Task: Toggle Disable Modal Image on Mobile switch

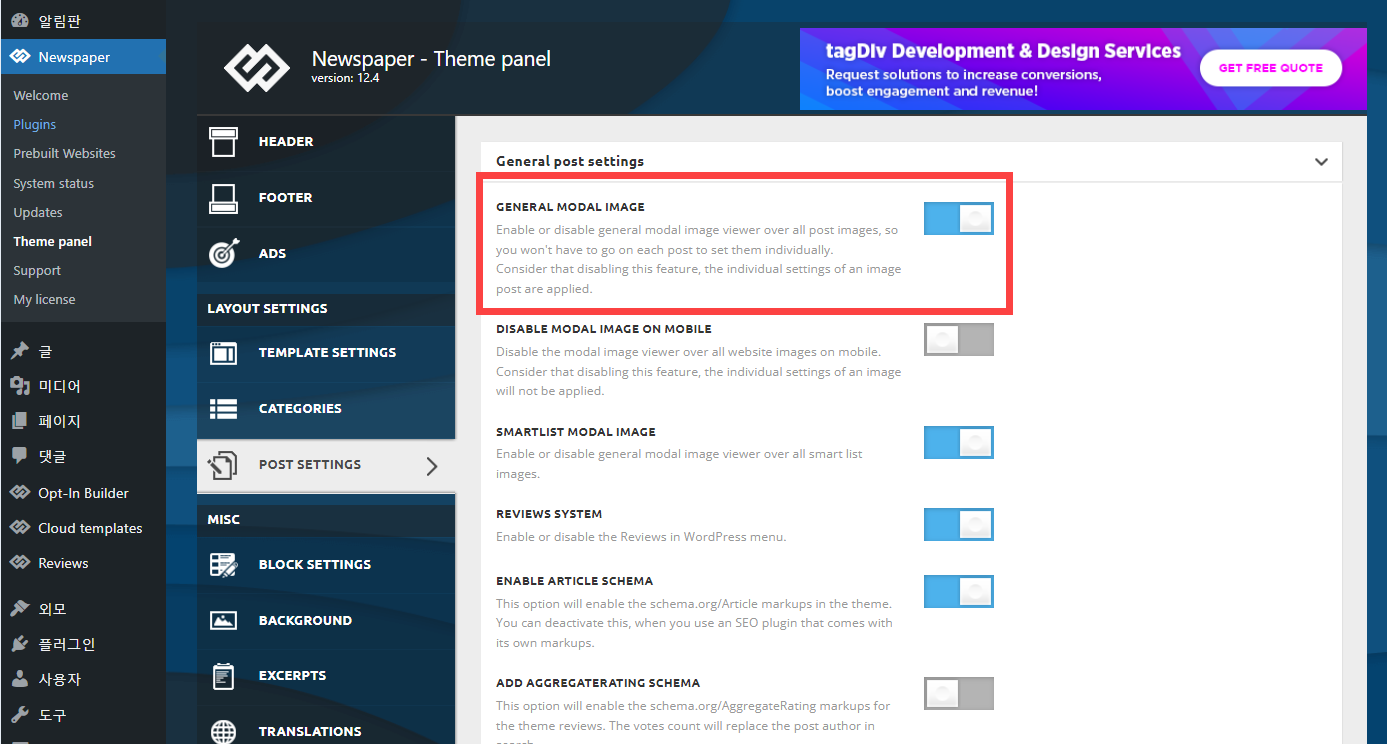Action: point(958,339)
